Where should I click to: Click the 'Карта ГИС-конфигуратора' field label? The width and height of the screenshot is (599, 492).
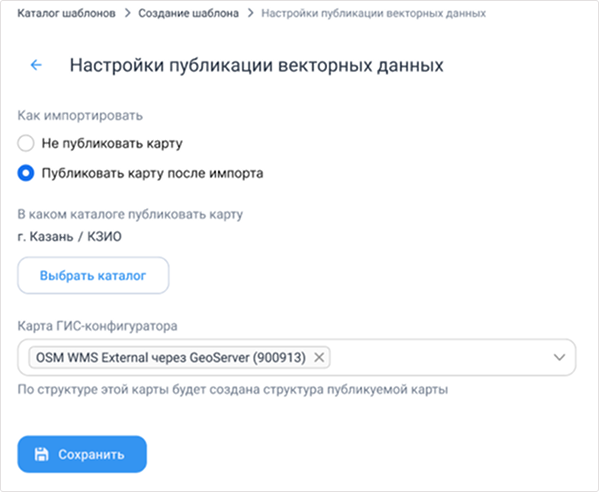point(97,326)
